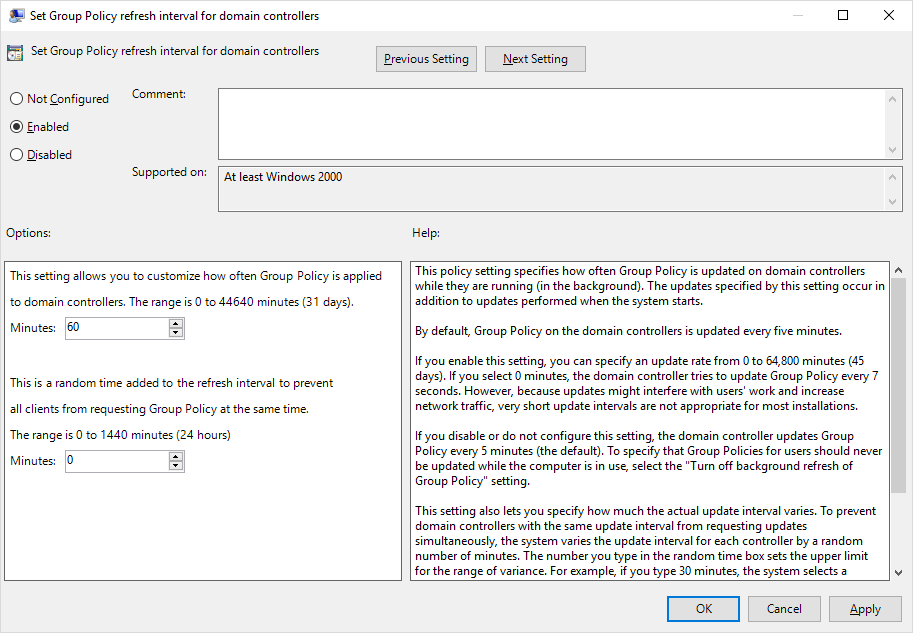
Task: Click into the Comment text box
Action: (x=550, y=123)
